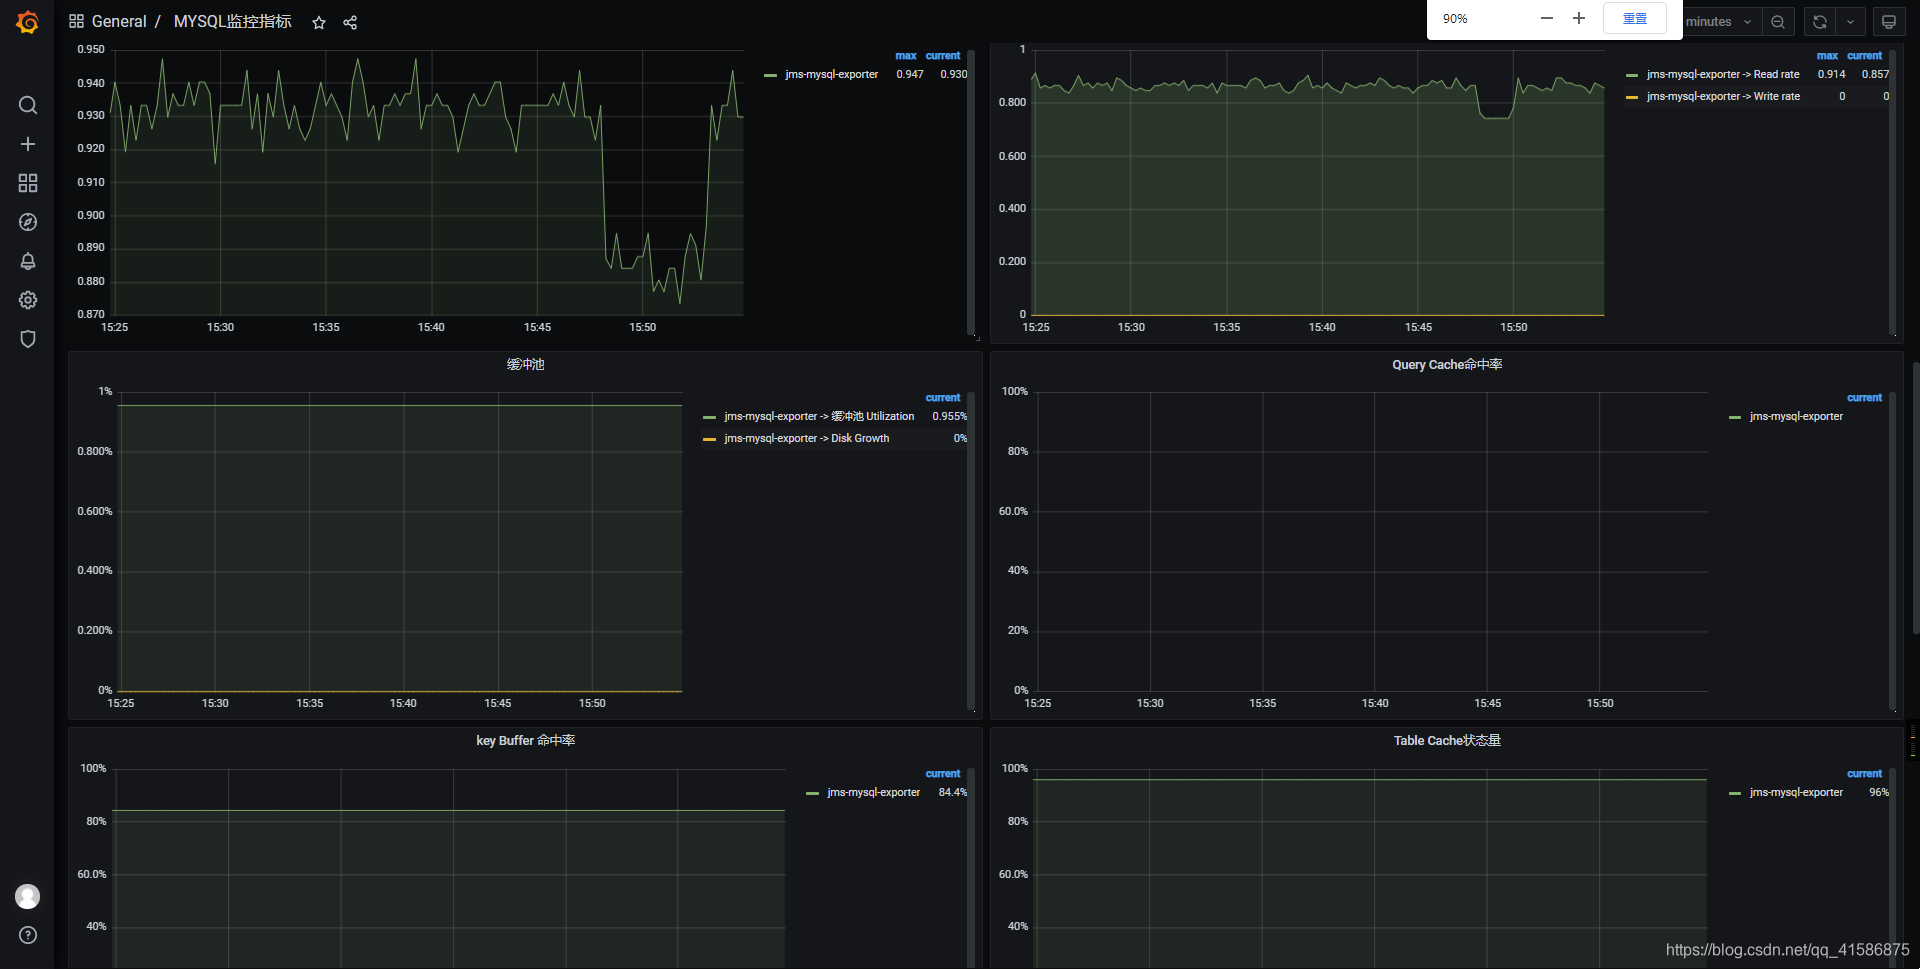Change color of Write rate legend swatch

click(1632, 97)
